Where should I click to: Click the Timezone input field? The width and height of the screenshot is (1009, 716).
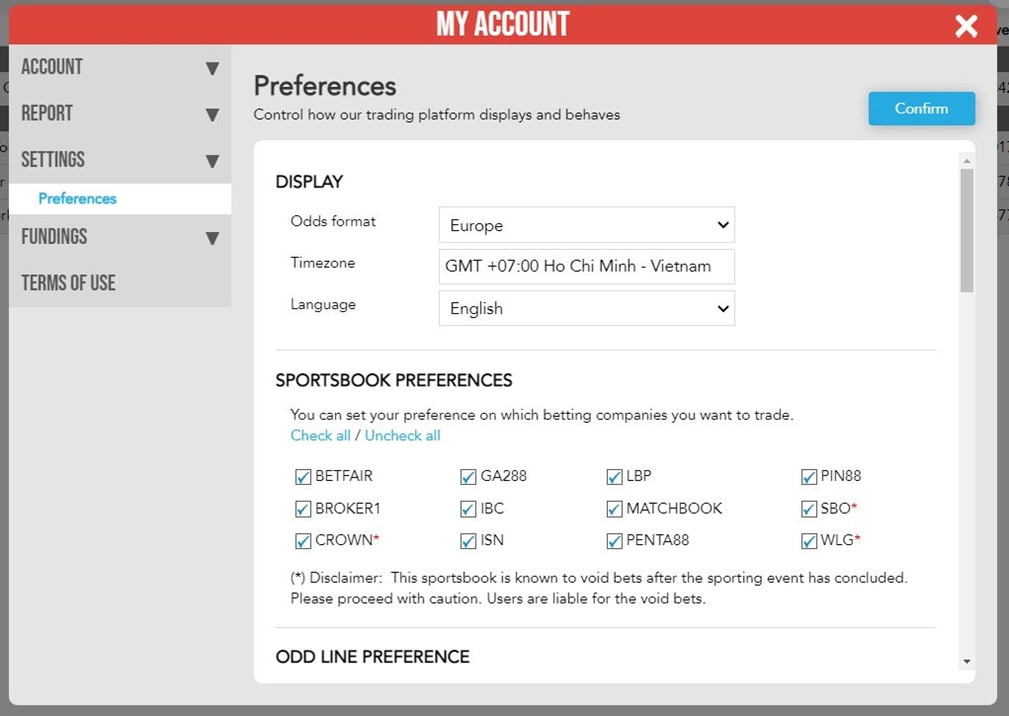click(586, 266)
